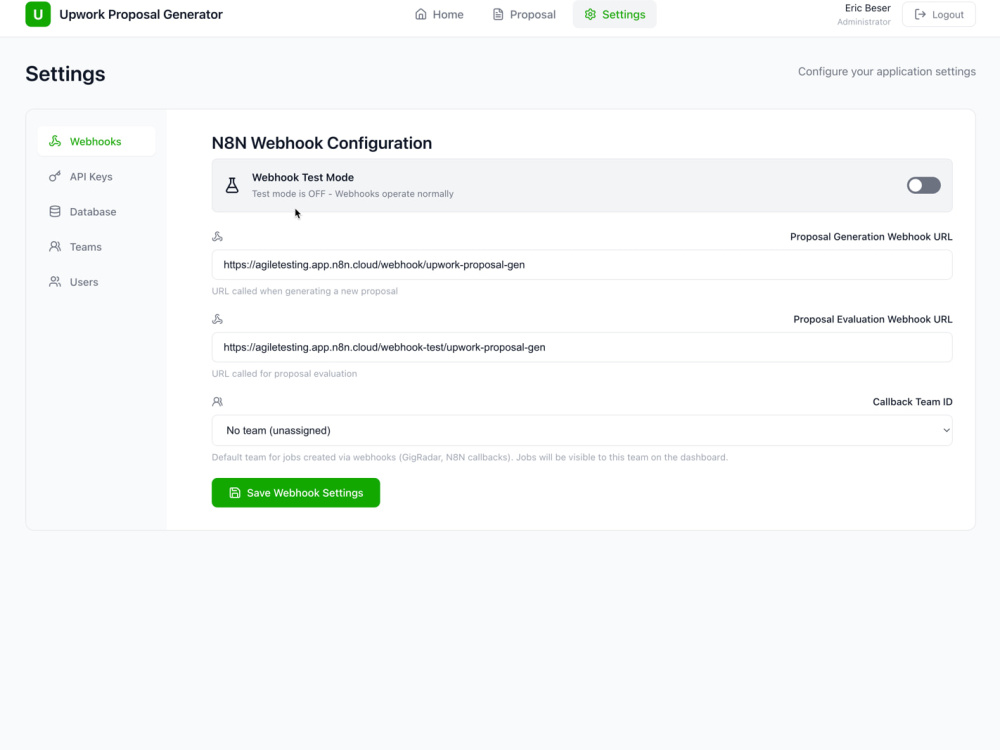Click the webhook icon above Proposal Generation URL
This screenshot has height=750, width=1000.
pos(217,237)
